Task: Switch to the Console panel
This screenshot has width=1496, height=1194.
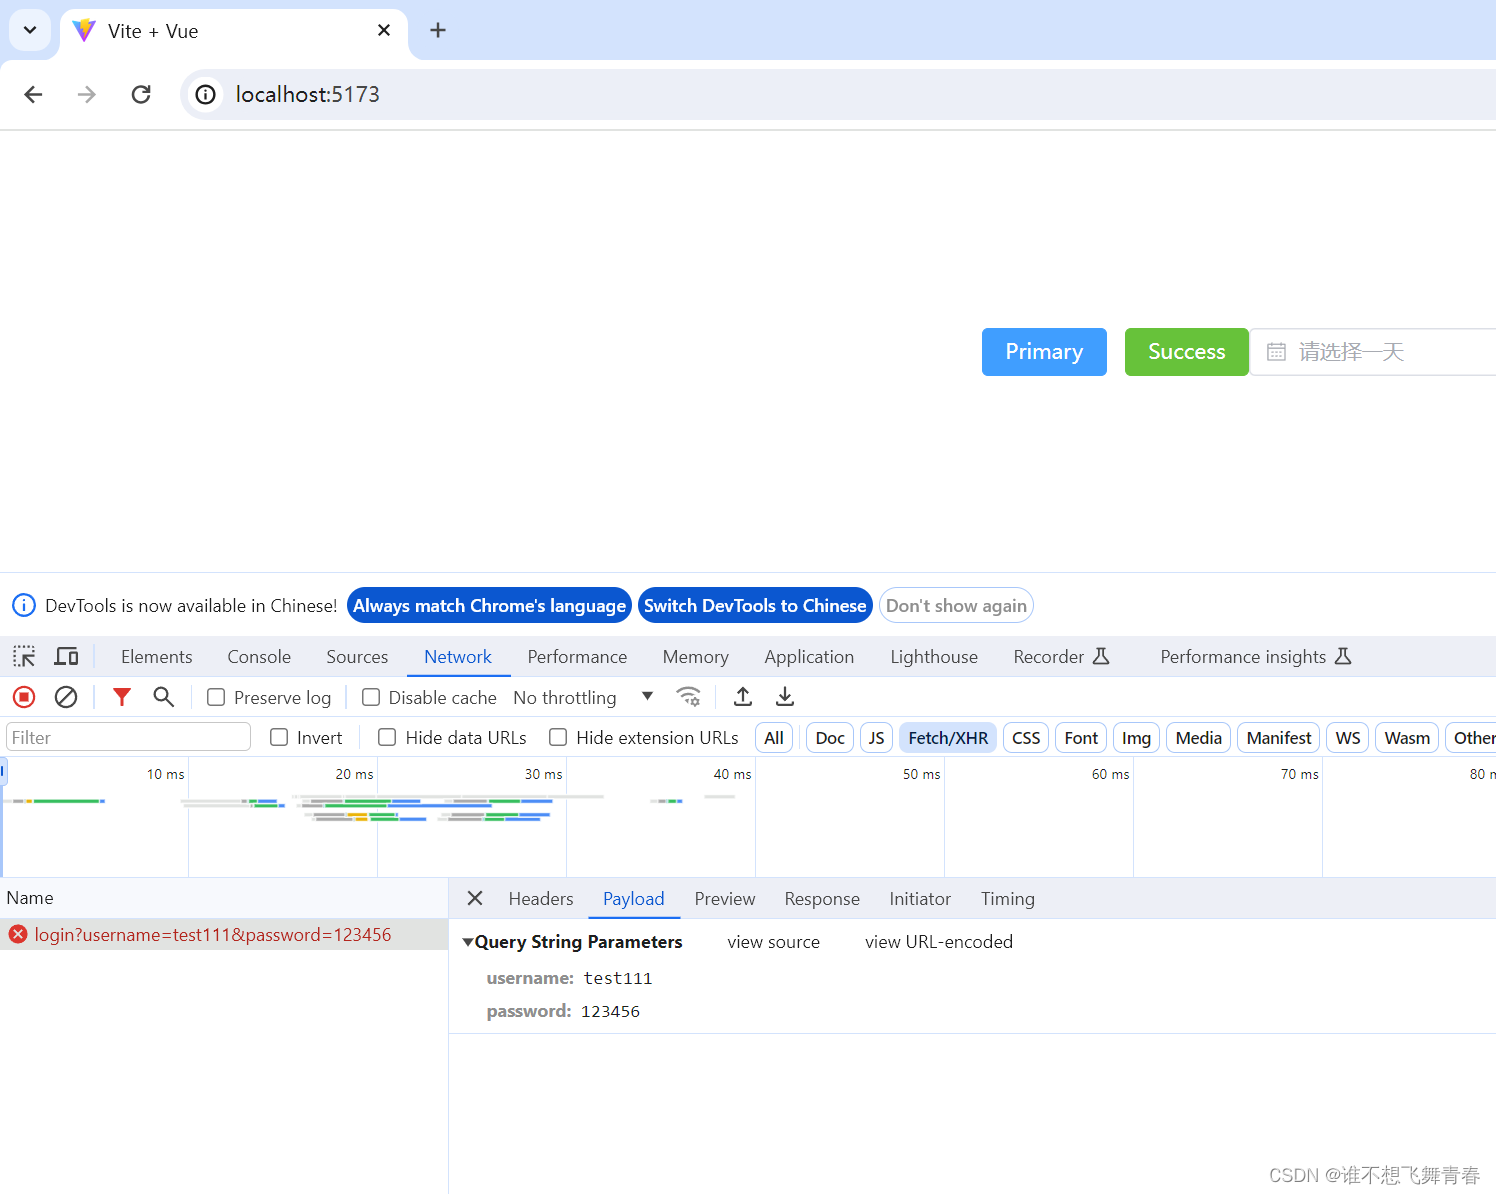Action: pyautogui.click(x=259, y=656)
